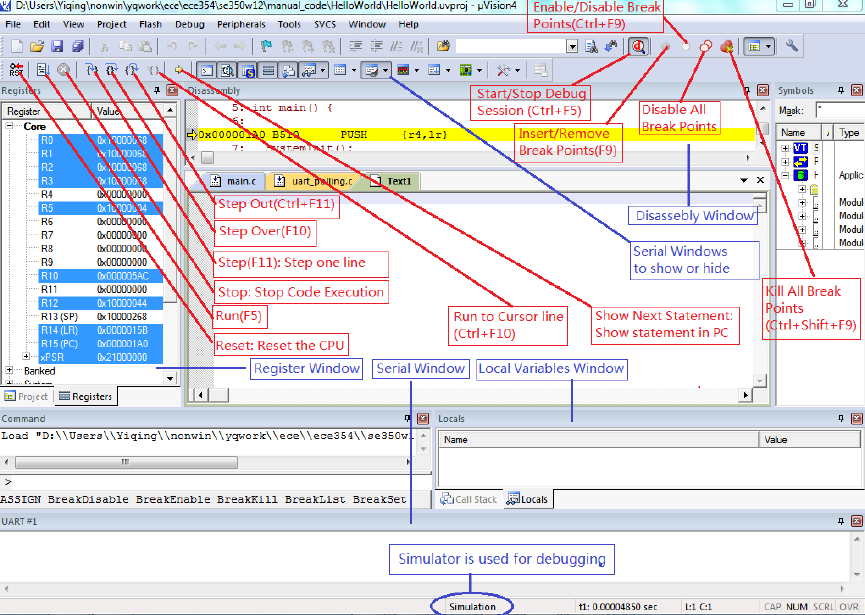Toggle the Start/Stop Debug Session button
This screenshot has height=615, width=865.
tap(637, 46)
